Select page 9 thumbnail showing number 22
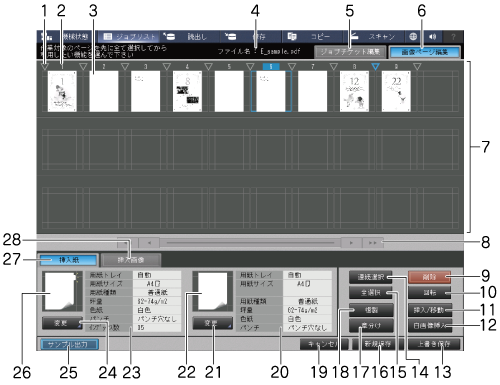This screenshot has width=500, height=385. coord(396,91)
